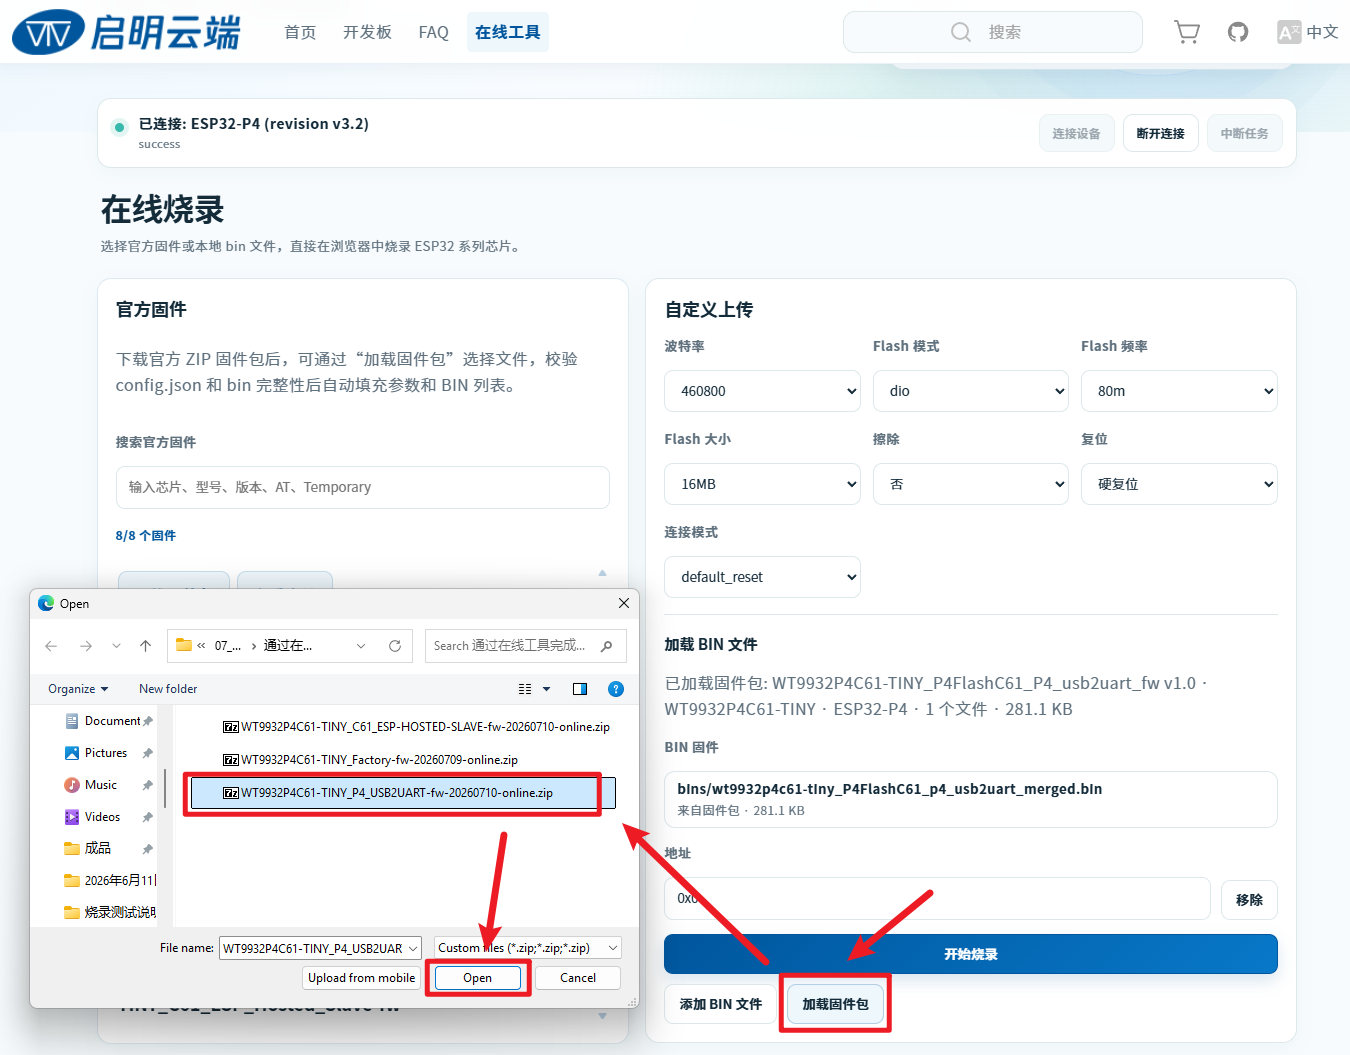Open the FAQ nav item
The width and height of the screenshot is (1350, 1055).
(434, 32)
